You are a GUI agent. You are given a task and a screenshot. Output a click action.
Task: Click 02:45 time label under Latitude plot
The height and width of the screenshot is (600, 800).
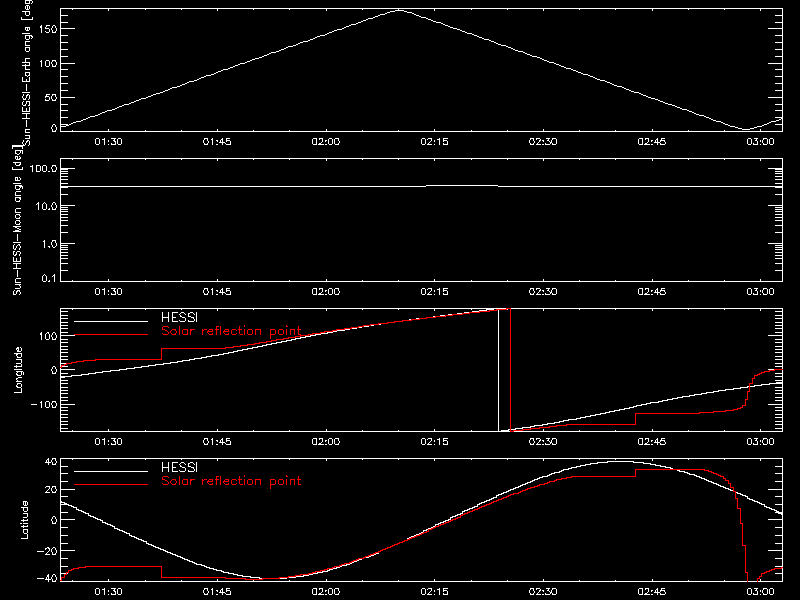tap(652, 592)
